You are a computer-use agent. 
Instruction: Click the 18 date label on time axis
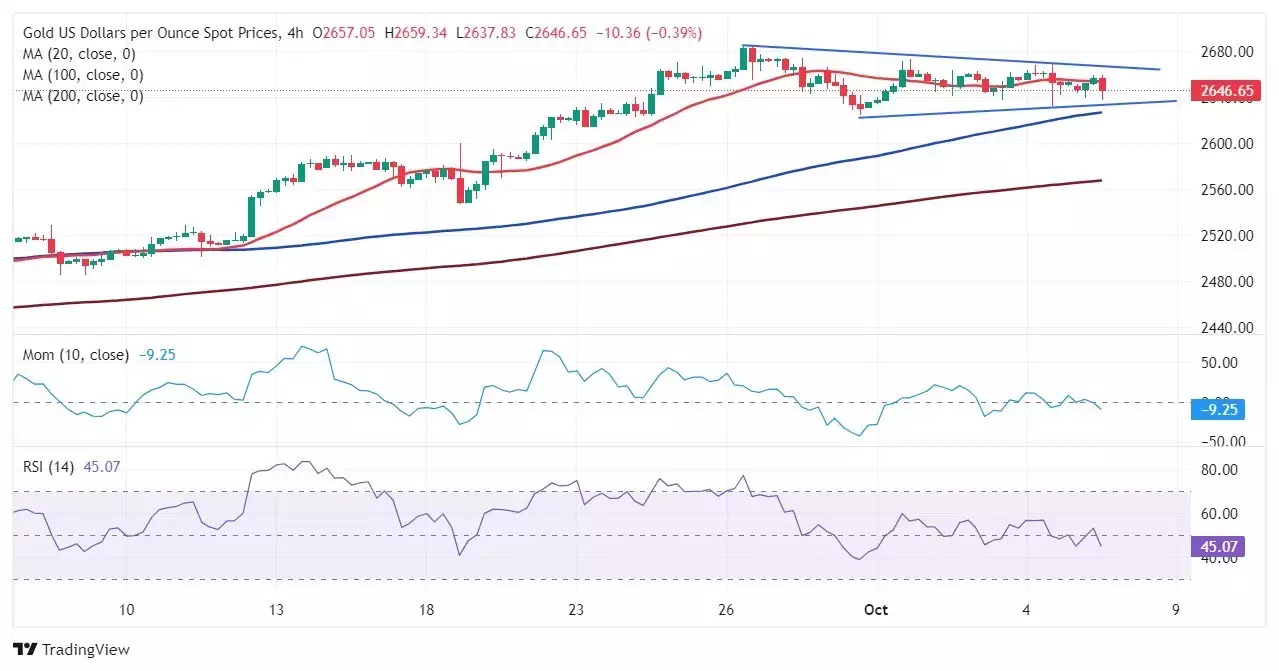tap(426, 609)
